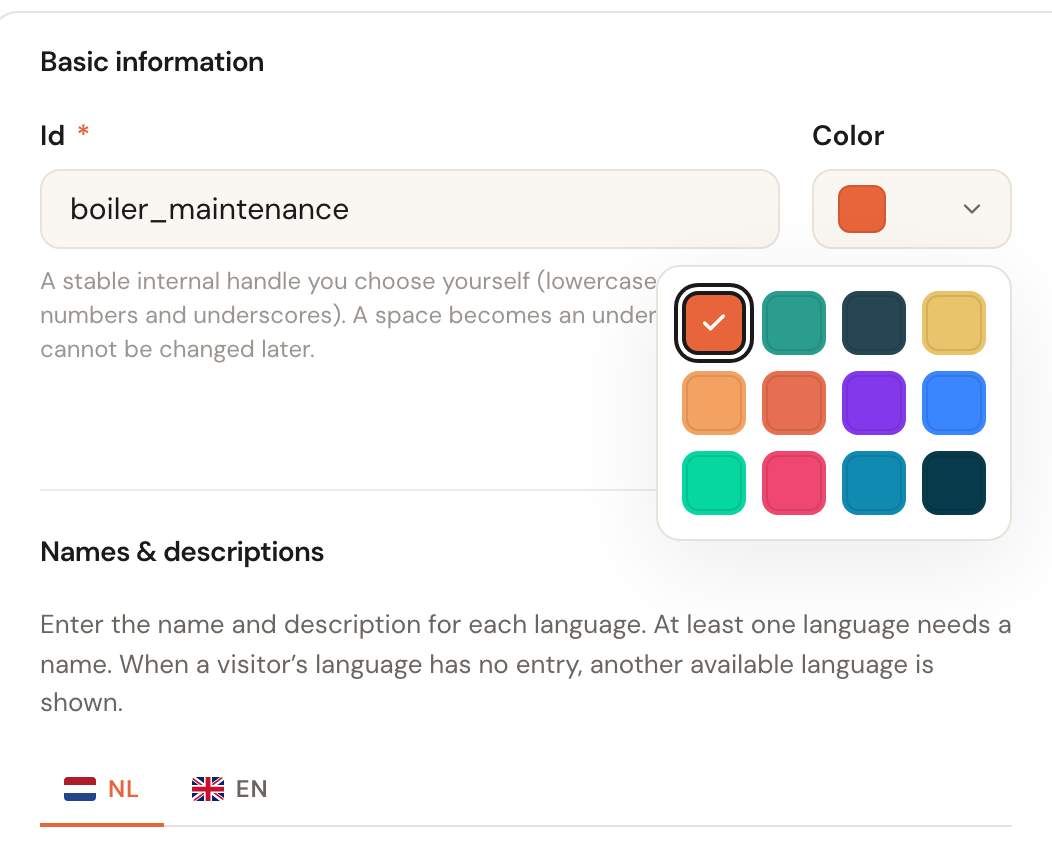Click the Basic information heading
Image resolution: width=1052 pixels, height=868 pixels.
(x=152, y=62)
